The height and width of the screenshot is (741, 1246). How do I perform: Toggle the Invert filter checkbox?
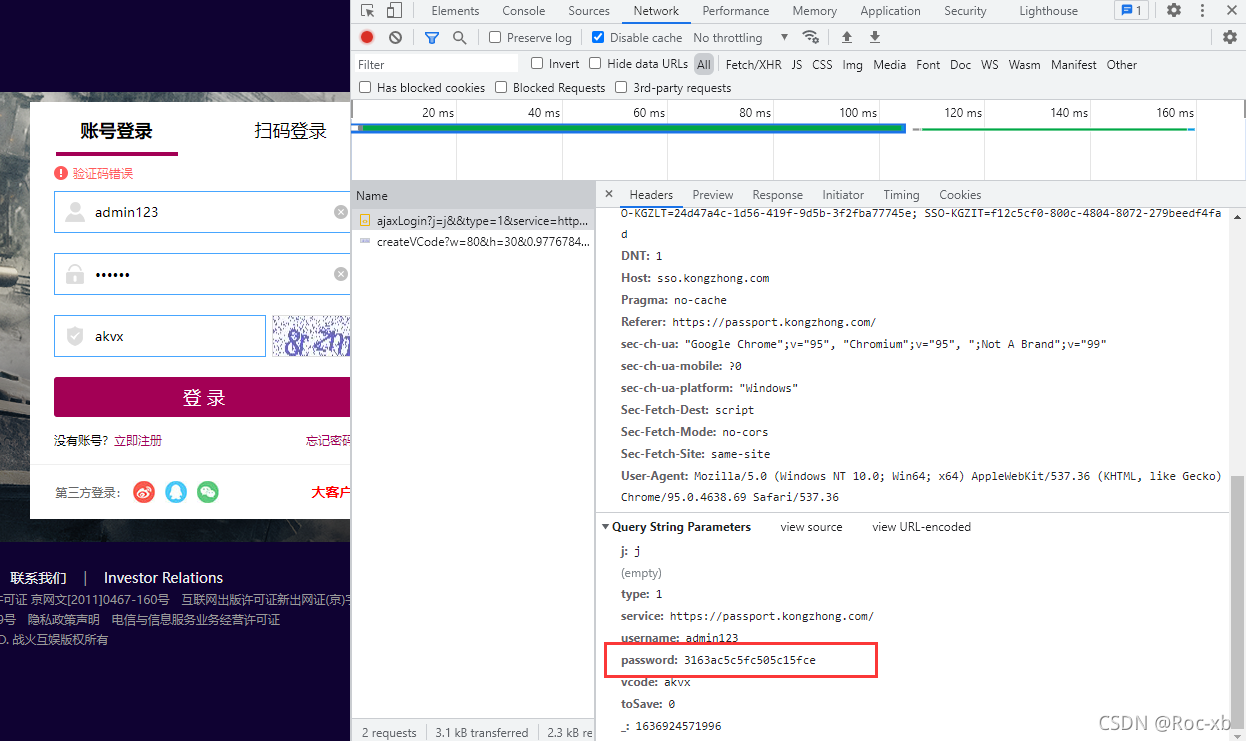[537, 63]
